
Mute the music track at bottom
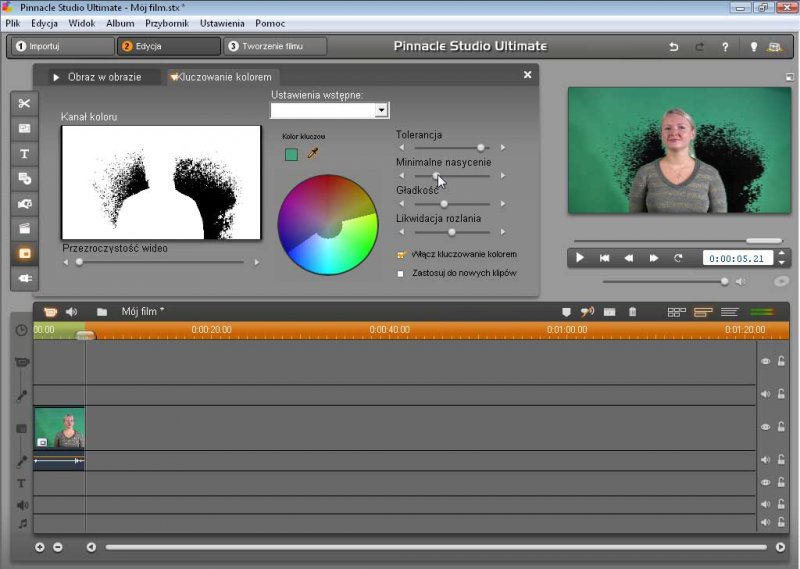pyautogui.click(x=765, y=522)
